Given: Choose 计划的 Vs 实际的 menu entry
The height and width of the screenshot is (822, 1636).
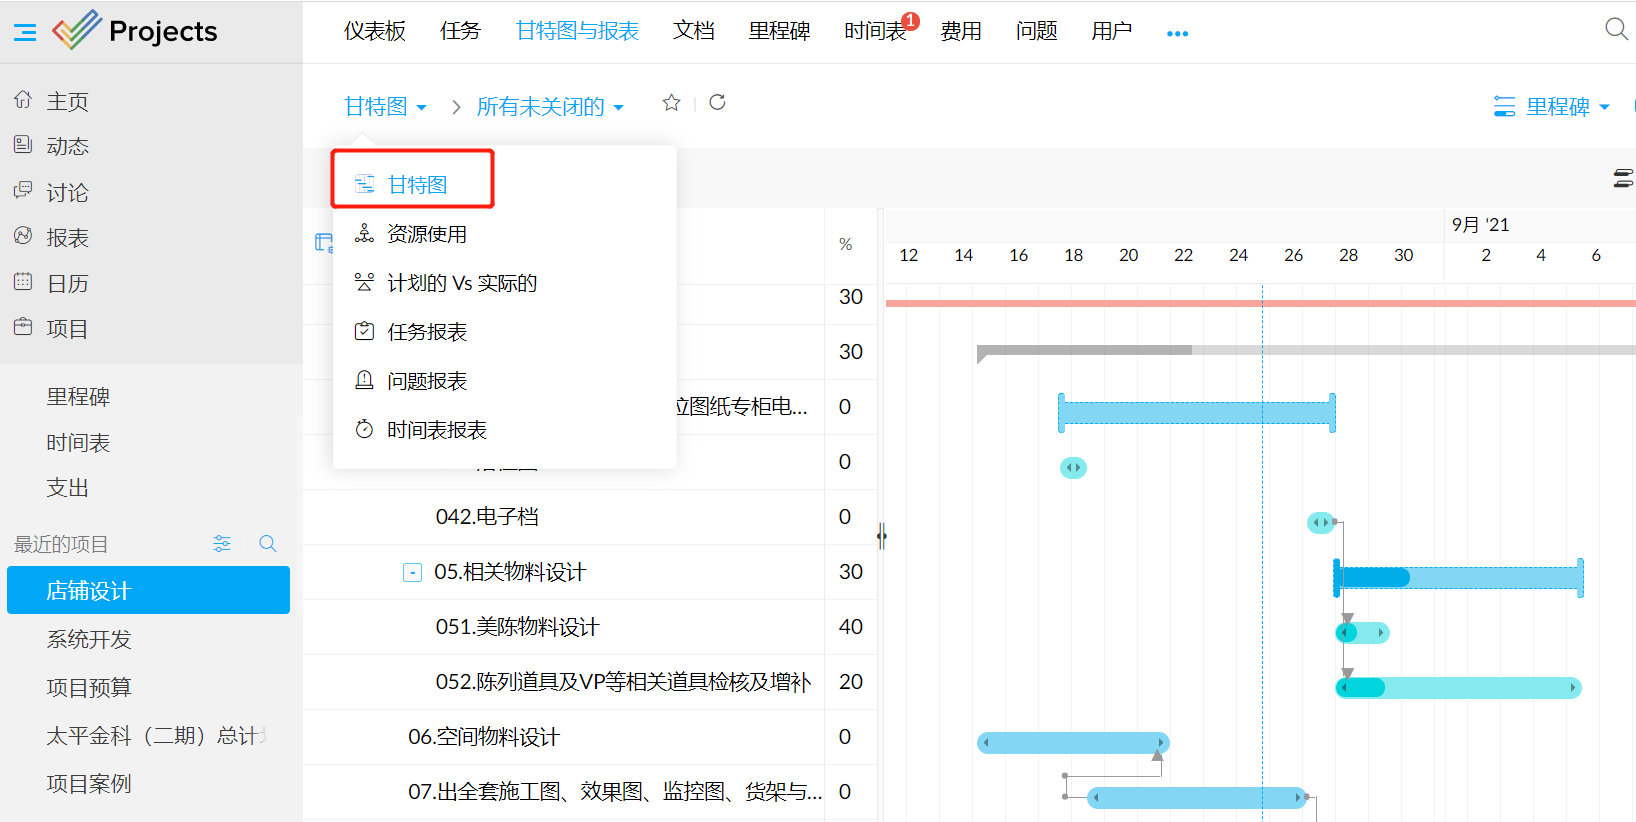Looking at the screenshot, I should click(462, 283).
